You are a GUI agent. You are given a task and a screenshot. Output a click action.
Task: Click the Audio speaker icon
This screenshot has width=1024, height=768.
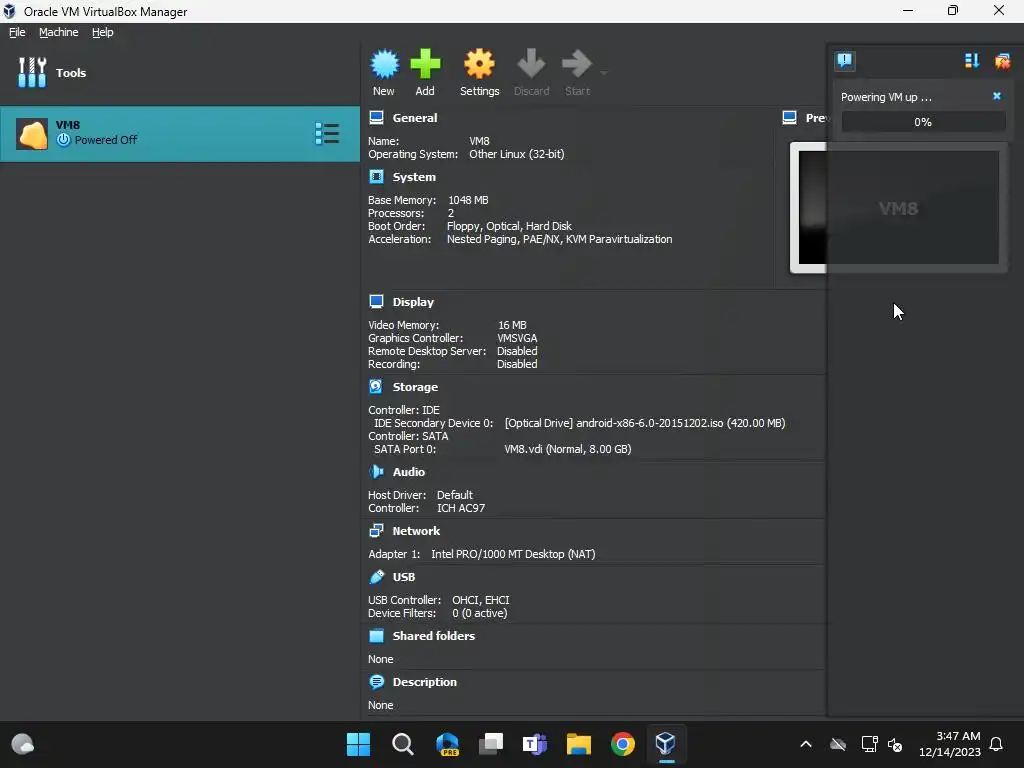(x=376, y=472)
